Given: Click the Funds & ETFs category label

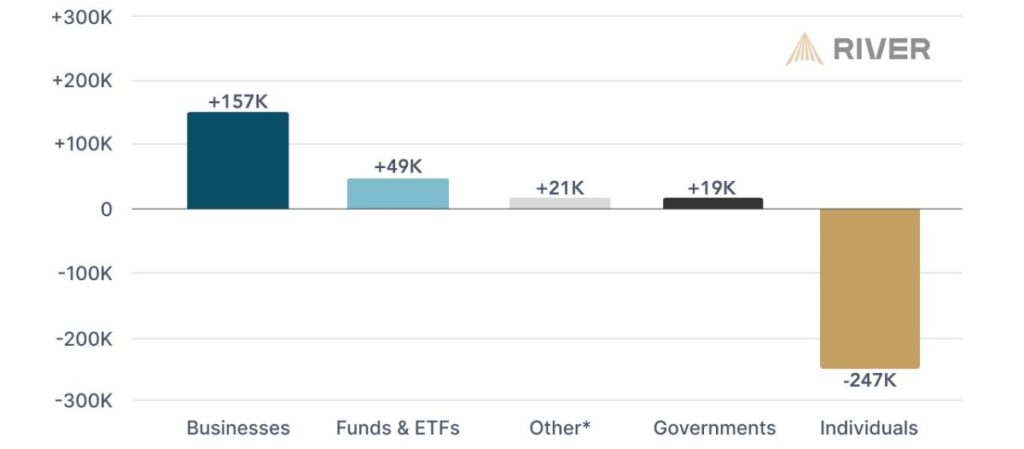Looking at the screenshot, I should [398, 428].
